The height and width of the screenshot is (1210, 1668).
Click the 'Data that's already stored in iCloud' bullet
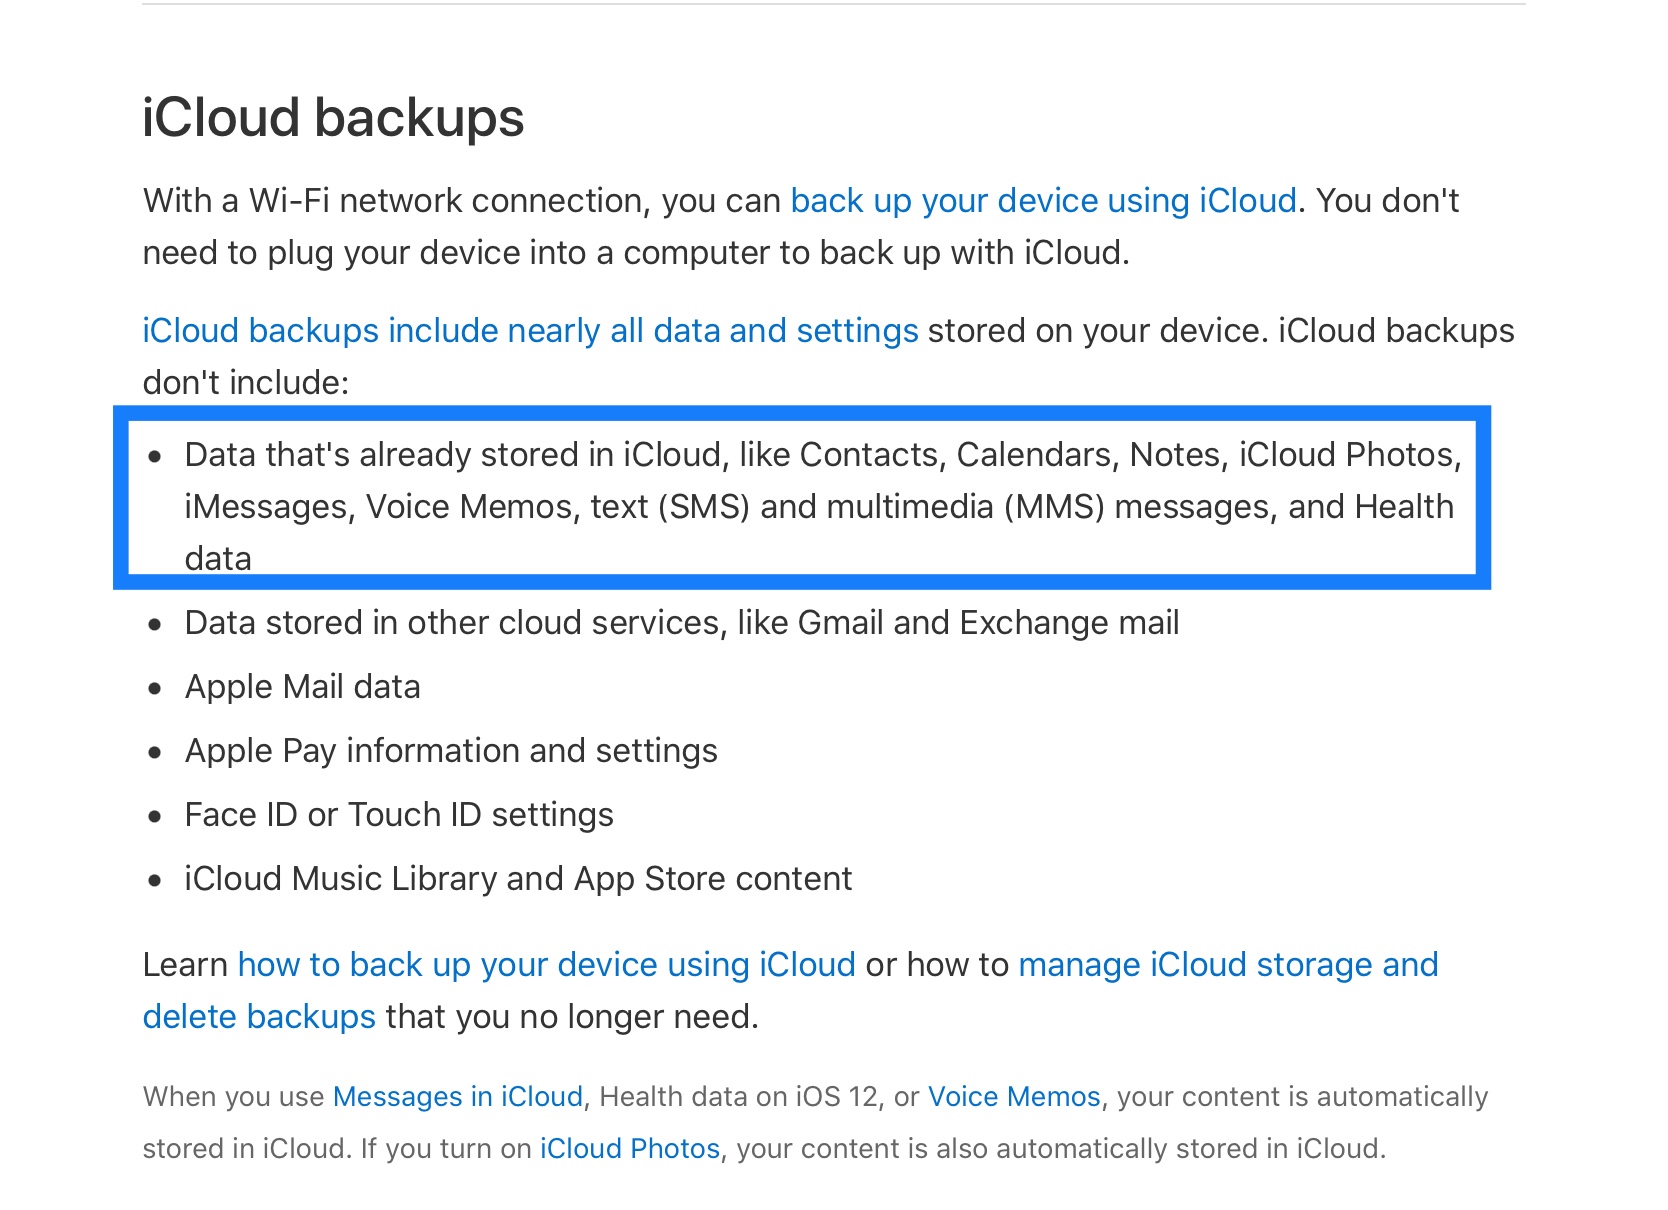point(823,507)
